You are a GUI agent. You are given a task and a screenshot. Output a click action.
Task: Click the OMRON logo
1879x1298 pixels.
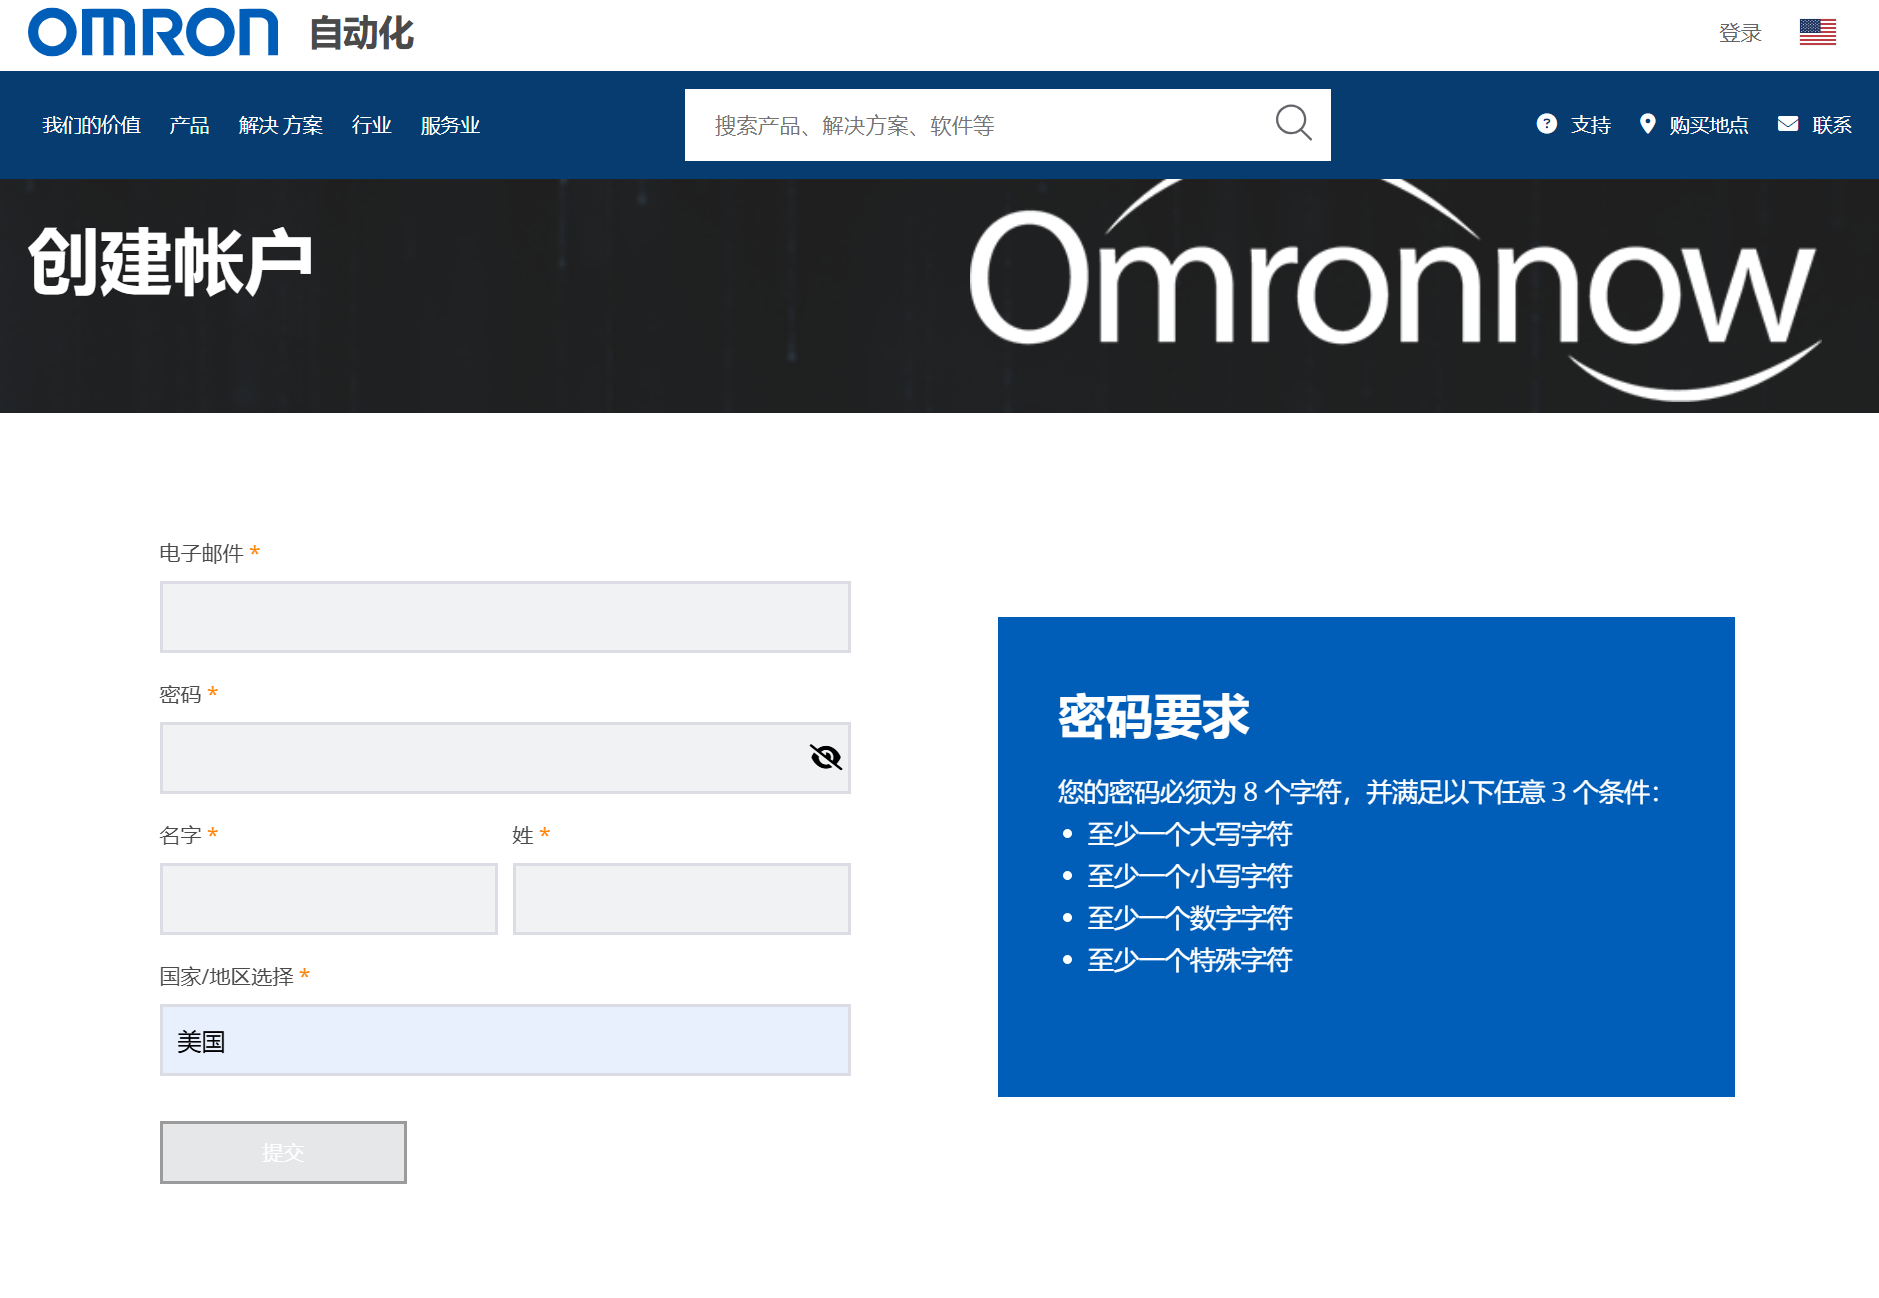click(153, 33)
